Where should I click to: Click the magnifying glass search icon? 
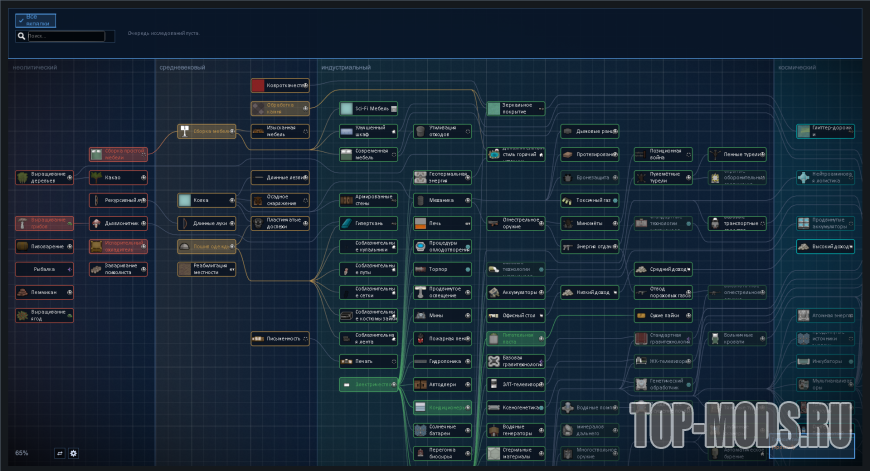coord(21,36)
